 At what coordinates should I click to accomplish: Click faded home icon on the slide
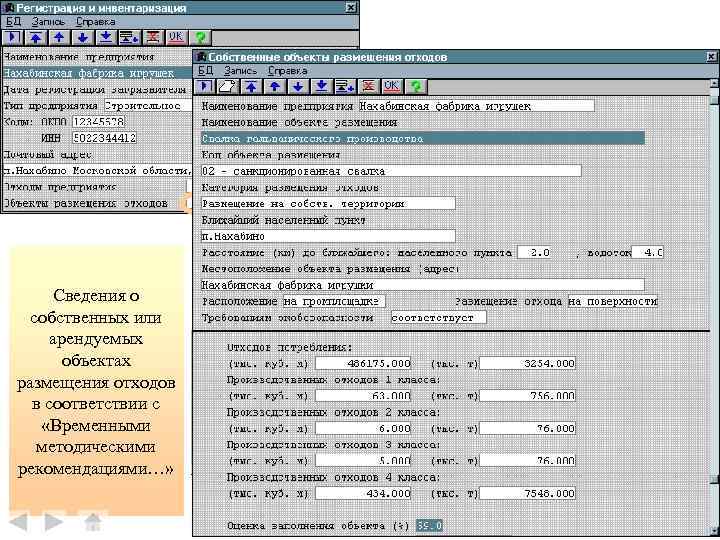[92, 521]
